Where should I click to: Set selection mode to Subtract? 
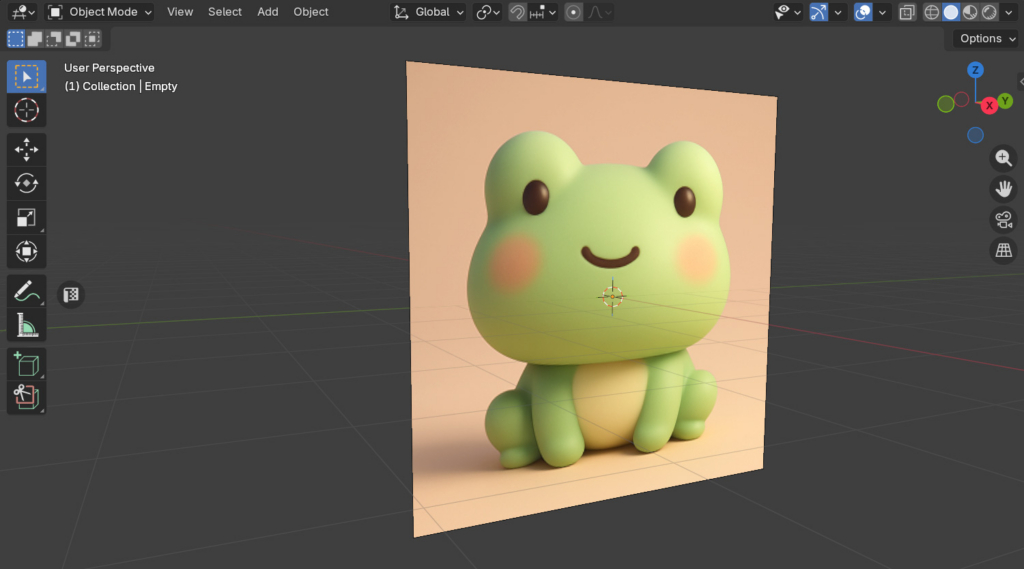click(x=54, y=39)
